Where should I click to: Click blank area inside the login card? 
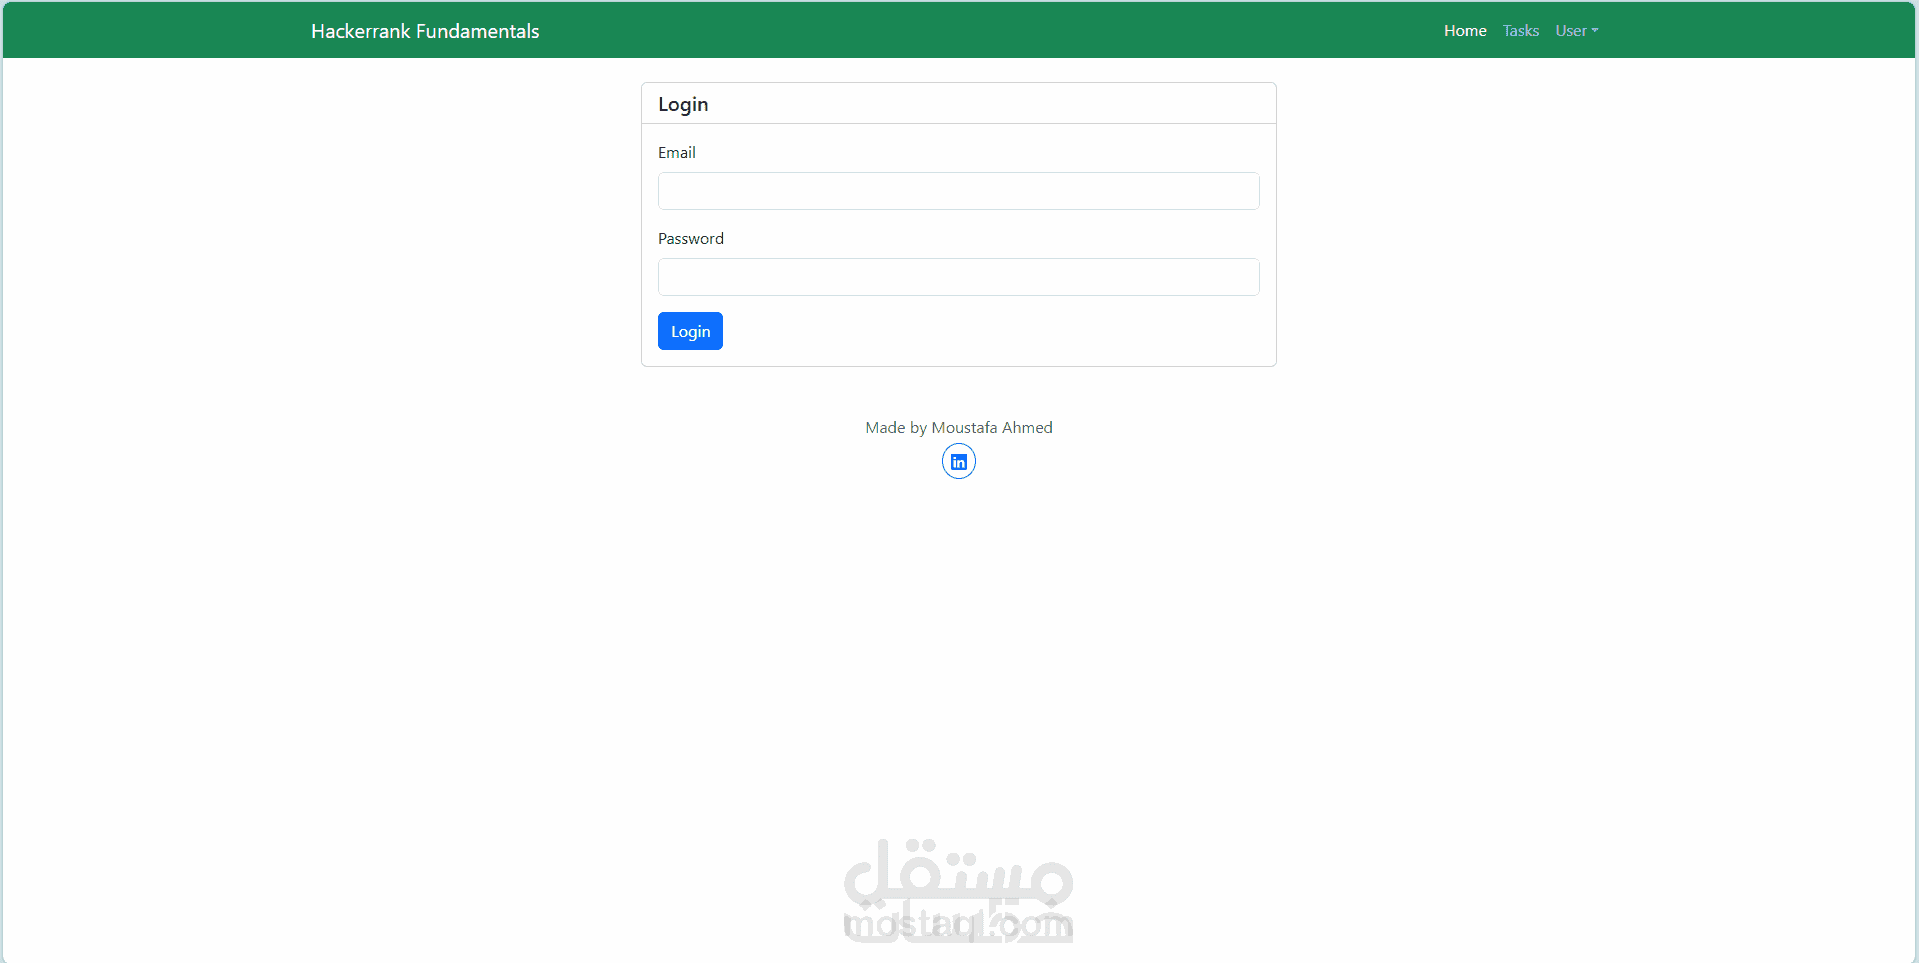coord(1000,332)
